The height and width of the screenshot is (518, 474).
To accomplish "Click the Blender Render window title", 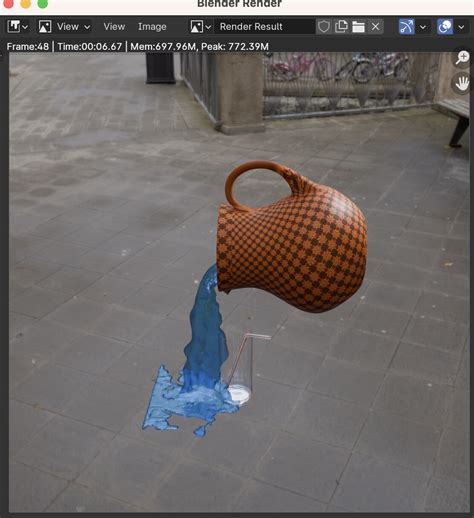I will 239,4.
